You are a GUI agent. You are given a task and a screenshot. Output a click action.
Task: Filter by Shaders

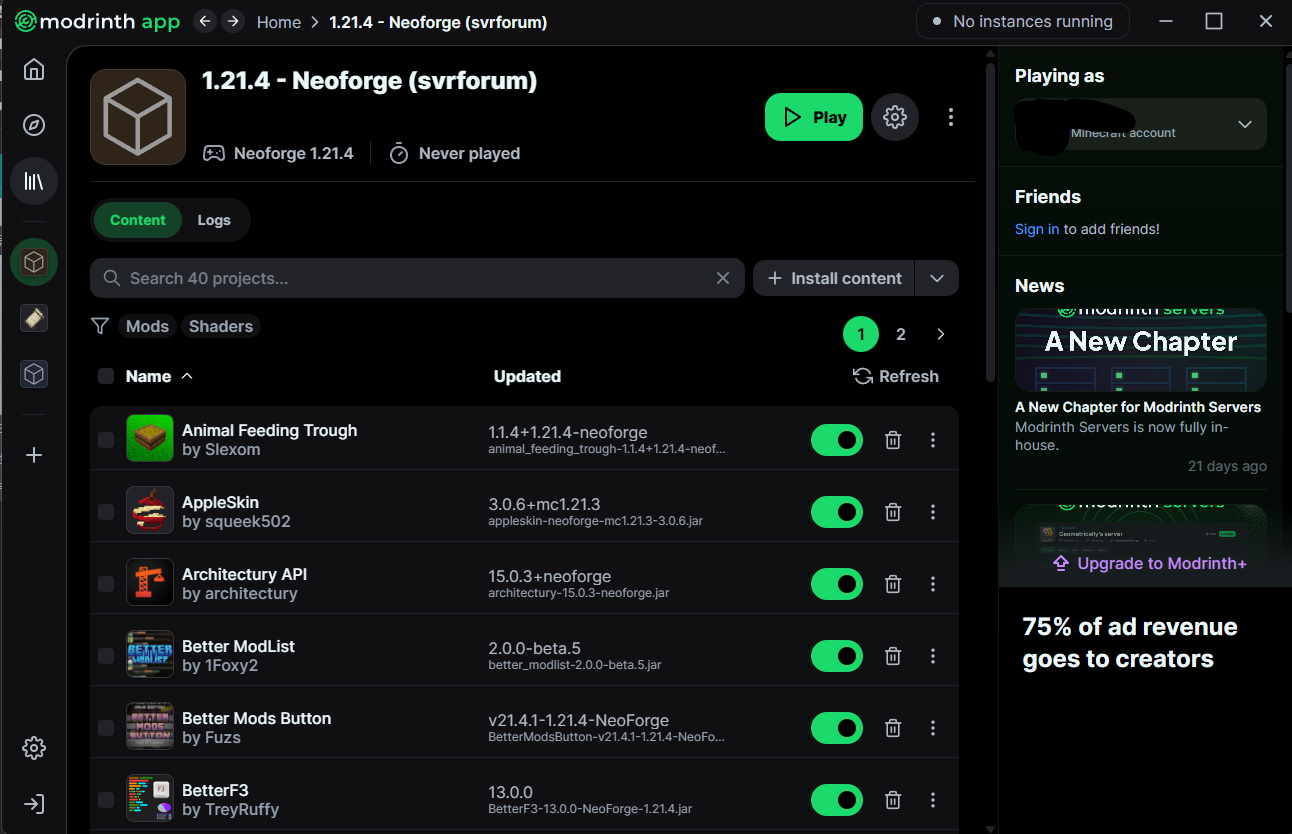point(221,326)
